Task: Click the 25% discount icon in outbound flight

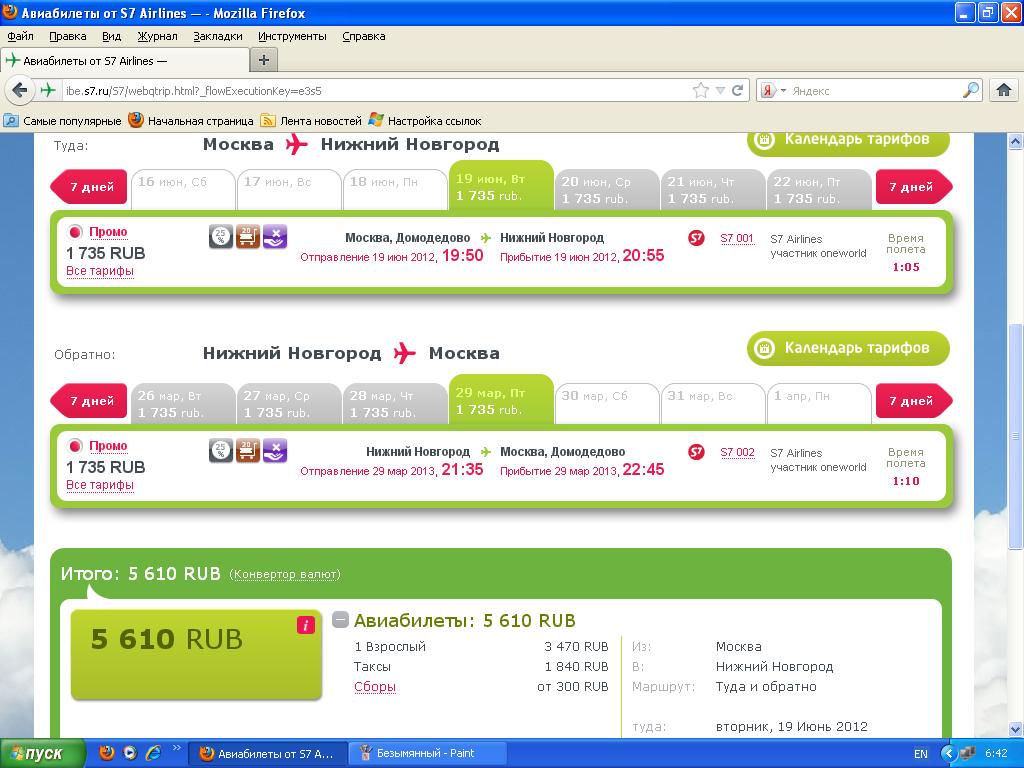Action: pos(221,237)
